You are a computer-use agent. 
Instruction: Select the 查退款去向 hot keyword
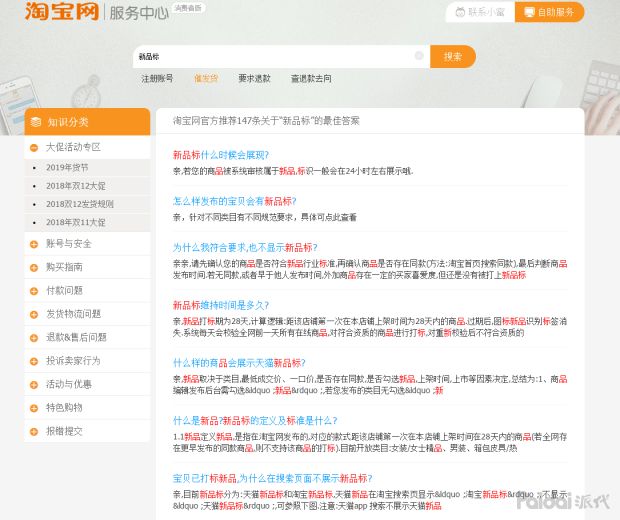coord(311,78)
